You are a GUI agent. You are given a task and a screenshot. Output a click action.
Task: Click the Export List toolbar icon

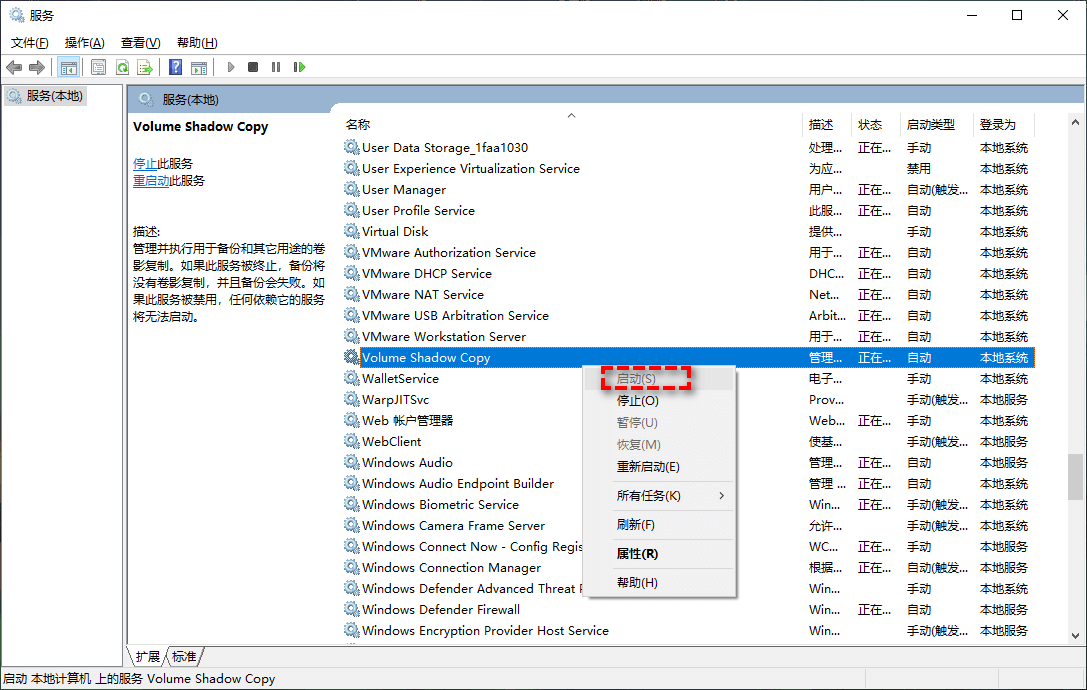(145, 67)
